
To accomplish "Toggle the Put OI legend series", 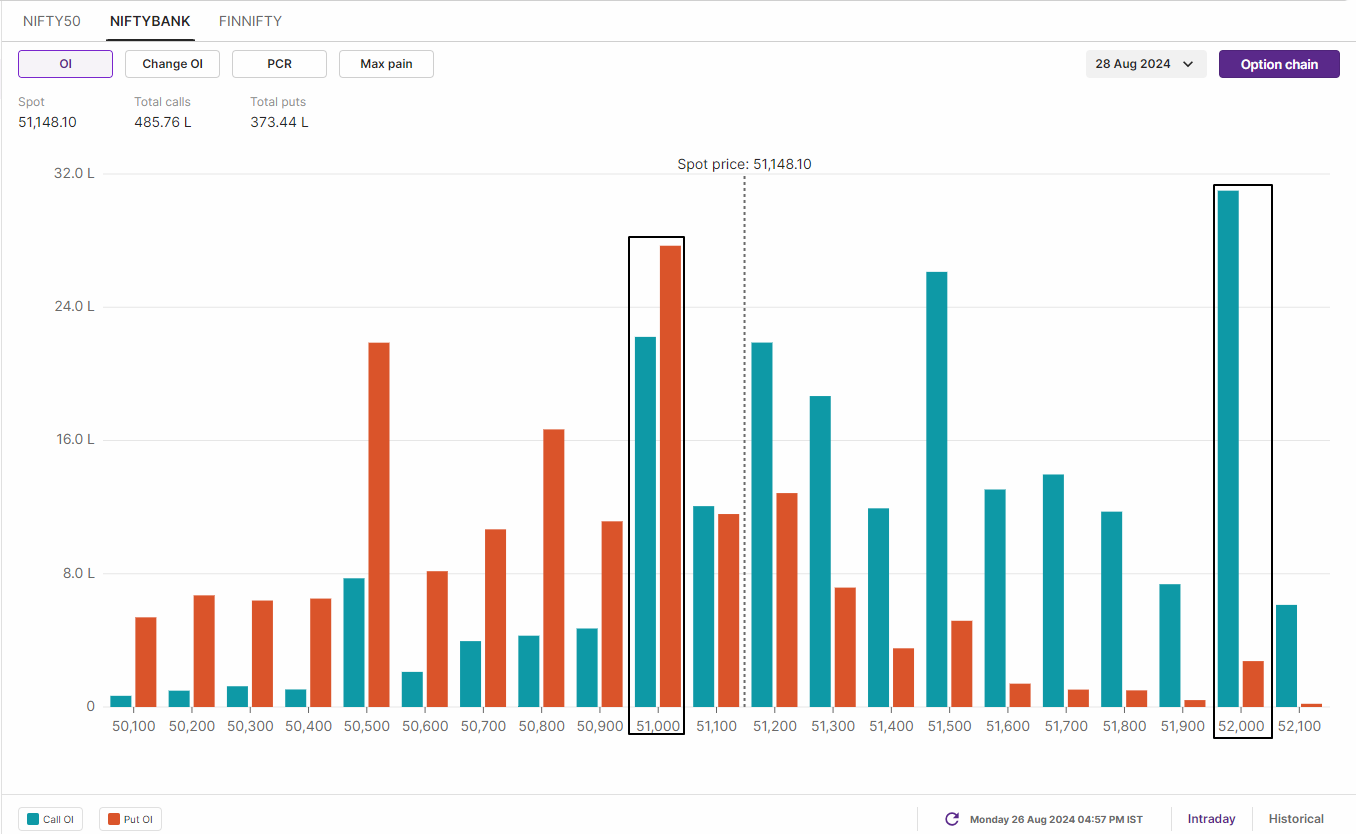I will (x=131, y=819).
